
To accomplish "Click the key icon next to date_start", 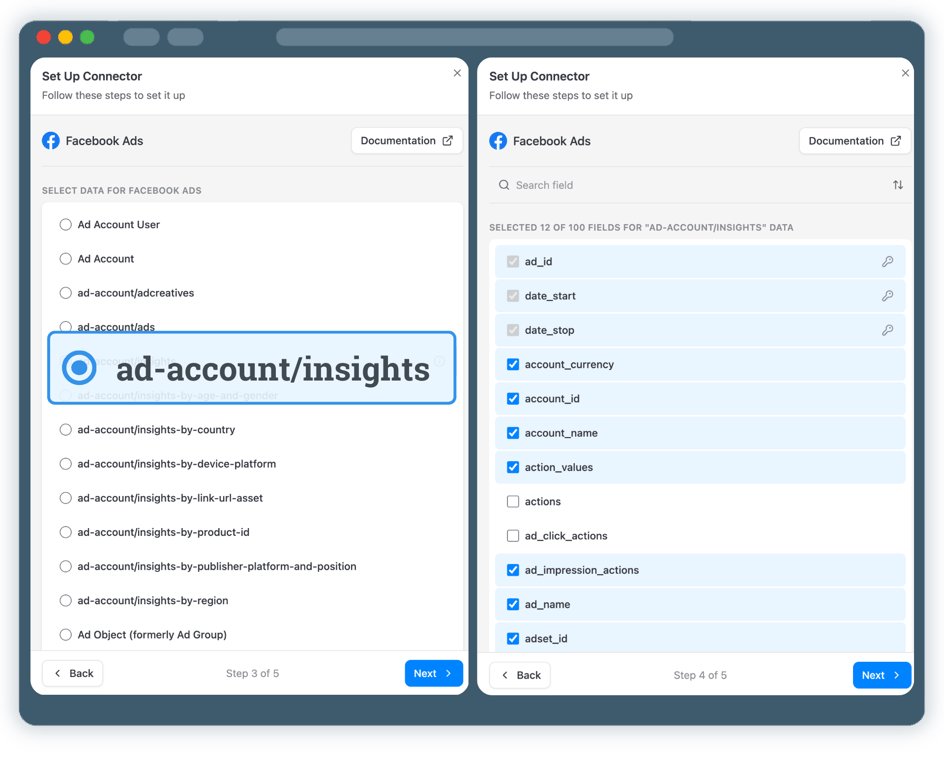I will click(887, 296).
